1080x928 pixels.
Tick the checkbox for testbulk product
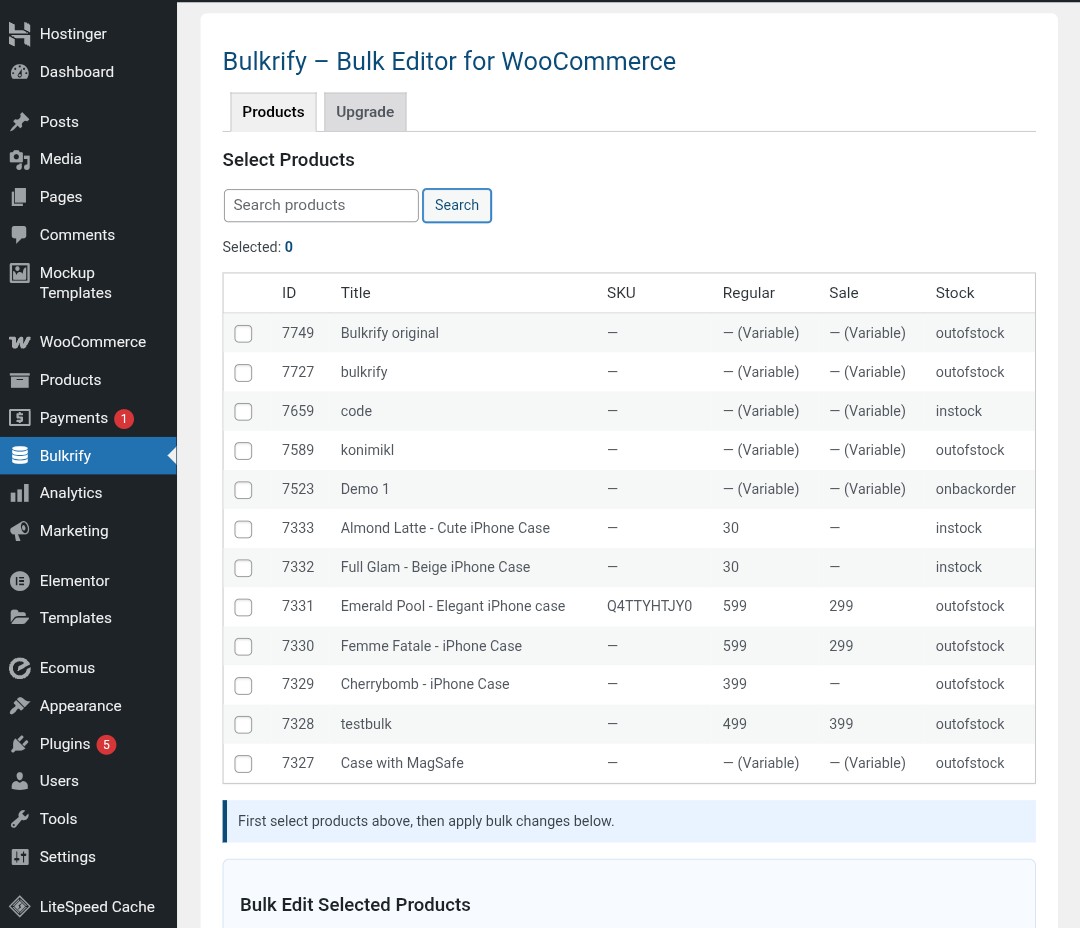243,724
